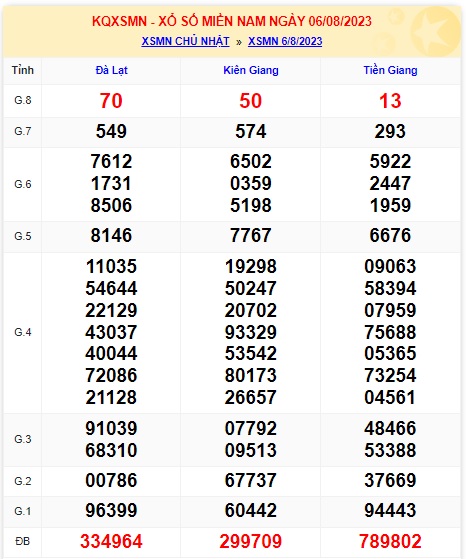The image size is (466, 559).
Task: Select Đà Lạt G.5 number 8146
Action: [111, 235]
